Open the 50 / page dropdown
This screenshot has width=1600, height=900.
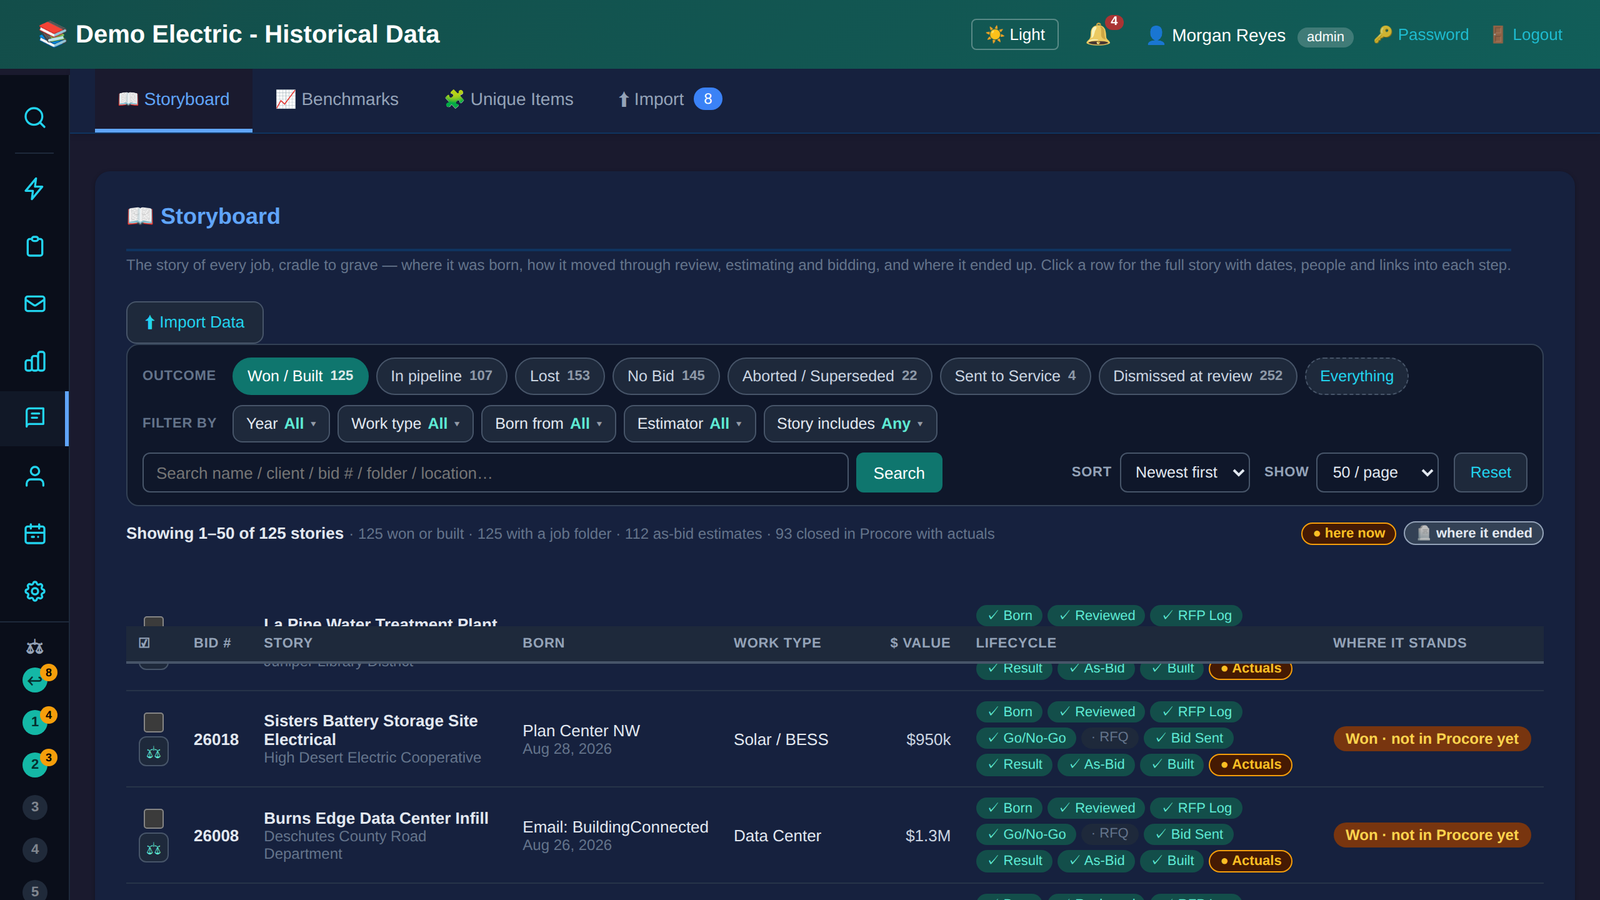[x=1378, y=472]
